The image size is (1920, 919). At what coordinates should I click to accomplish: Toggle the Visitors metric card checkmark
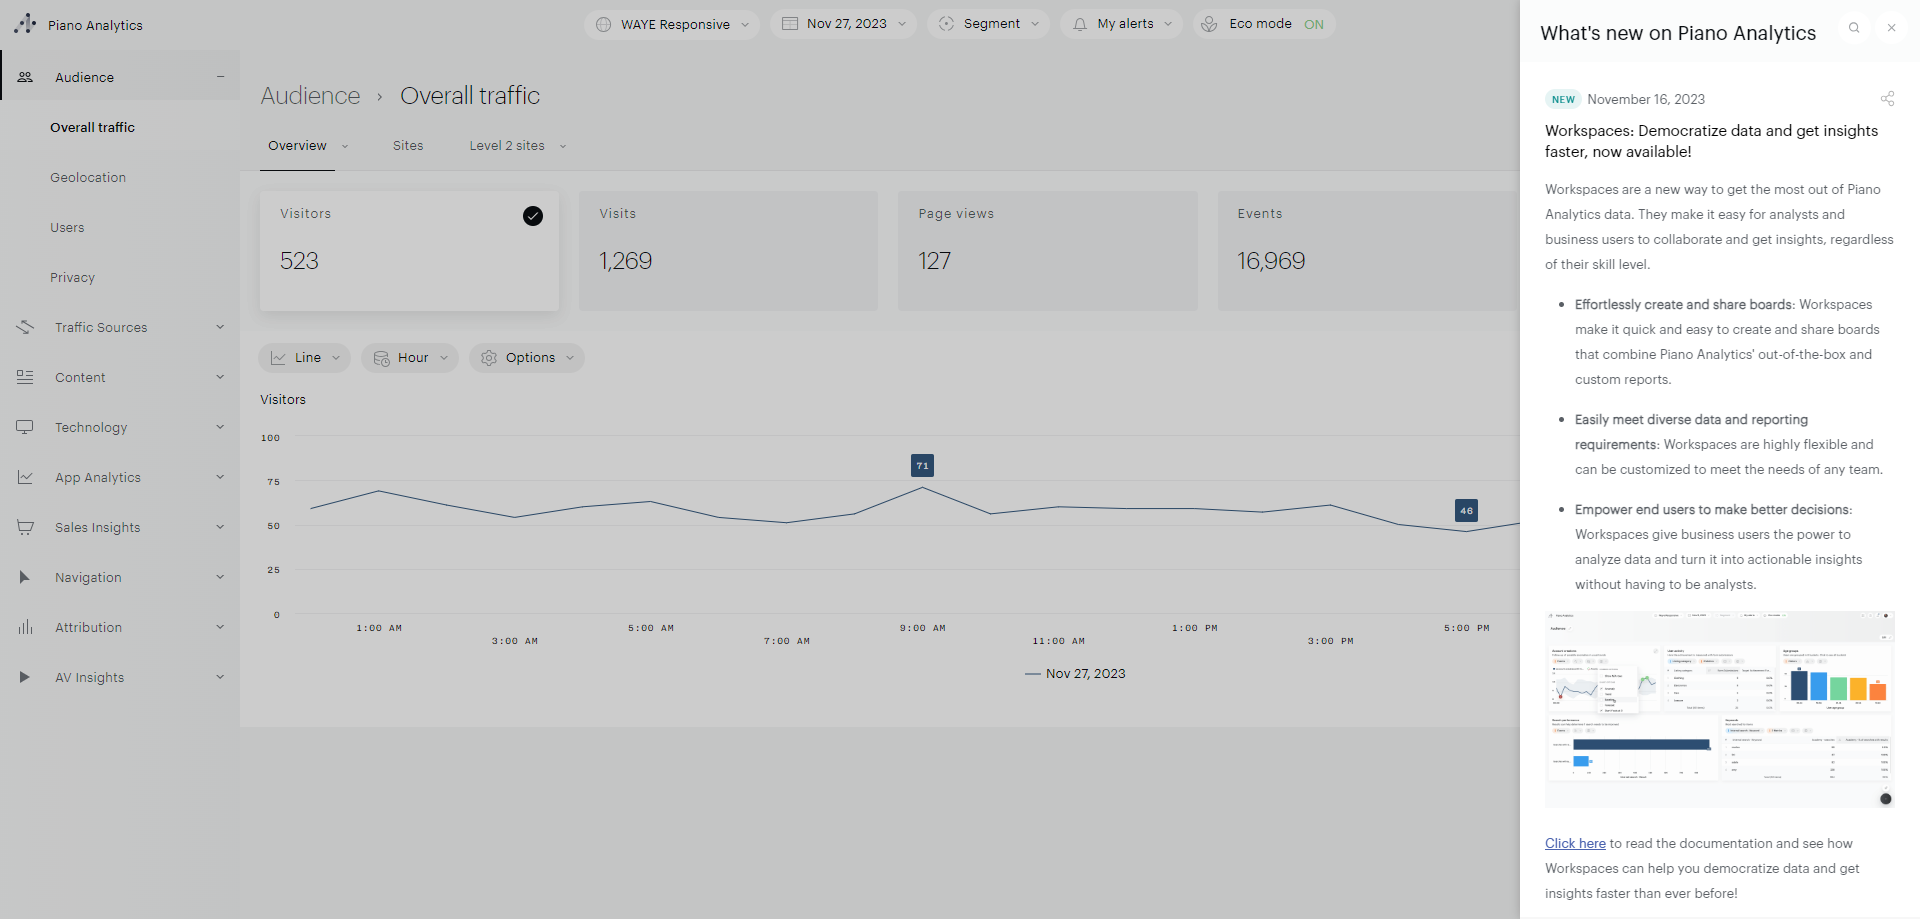(x=533, y=216)
